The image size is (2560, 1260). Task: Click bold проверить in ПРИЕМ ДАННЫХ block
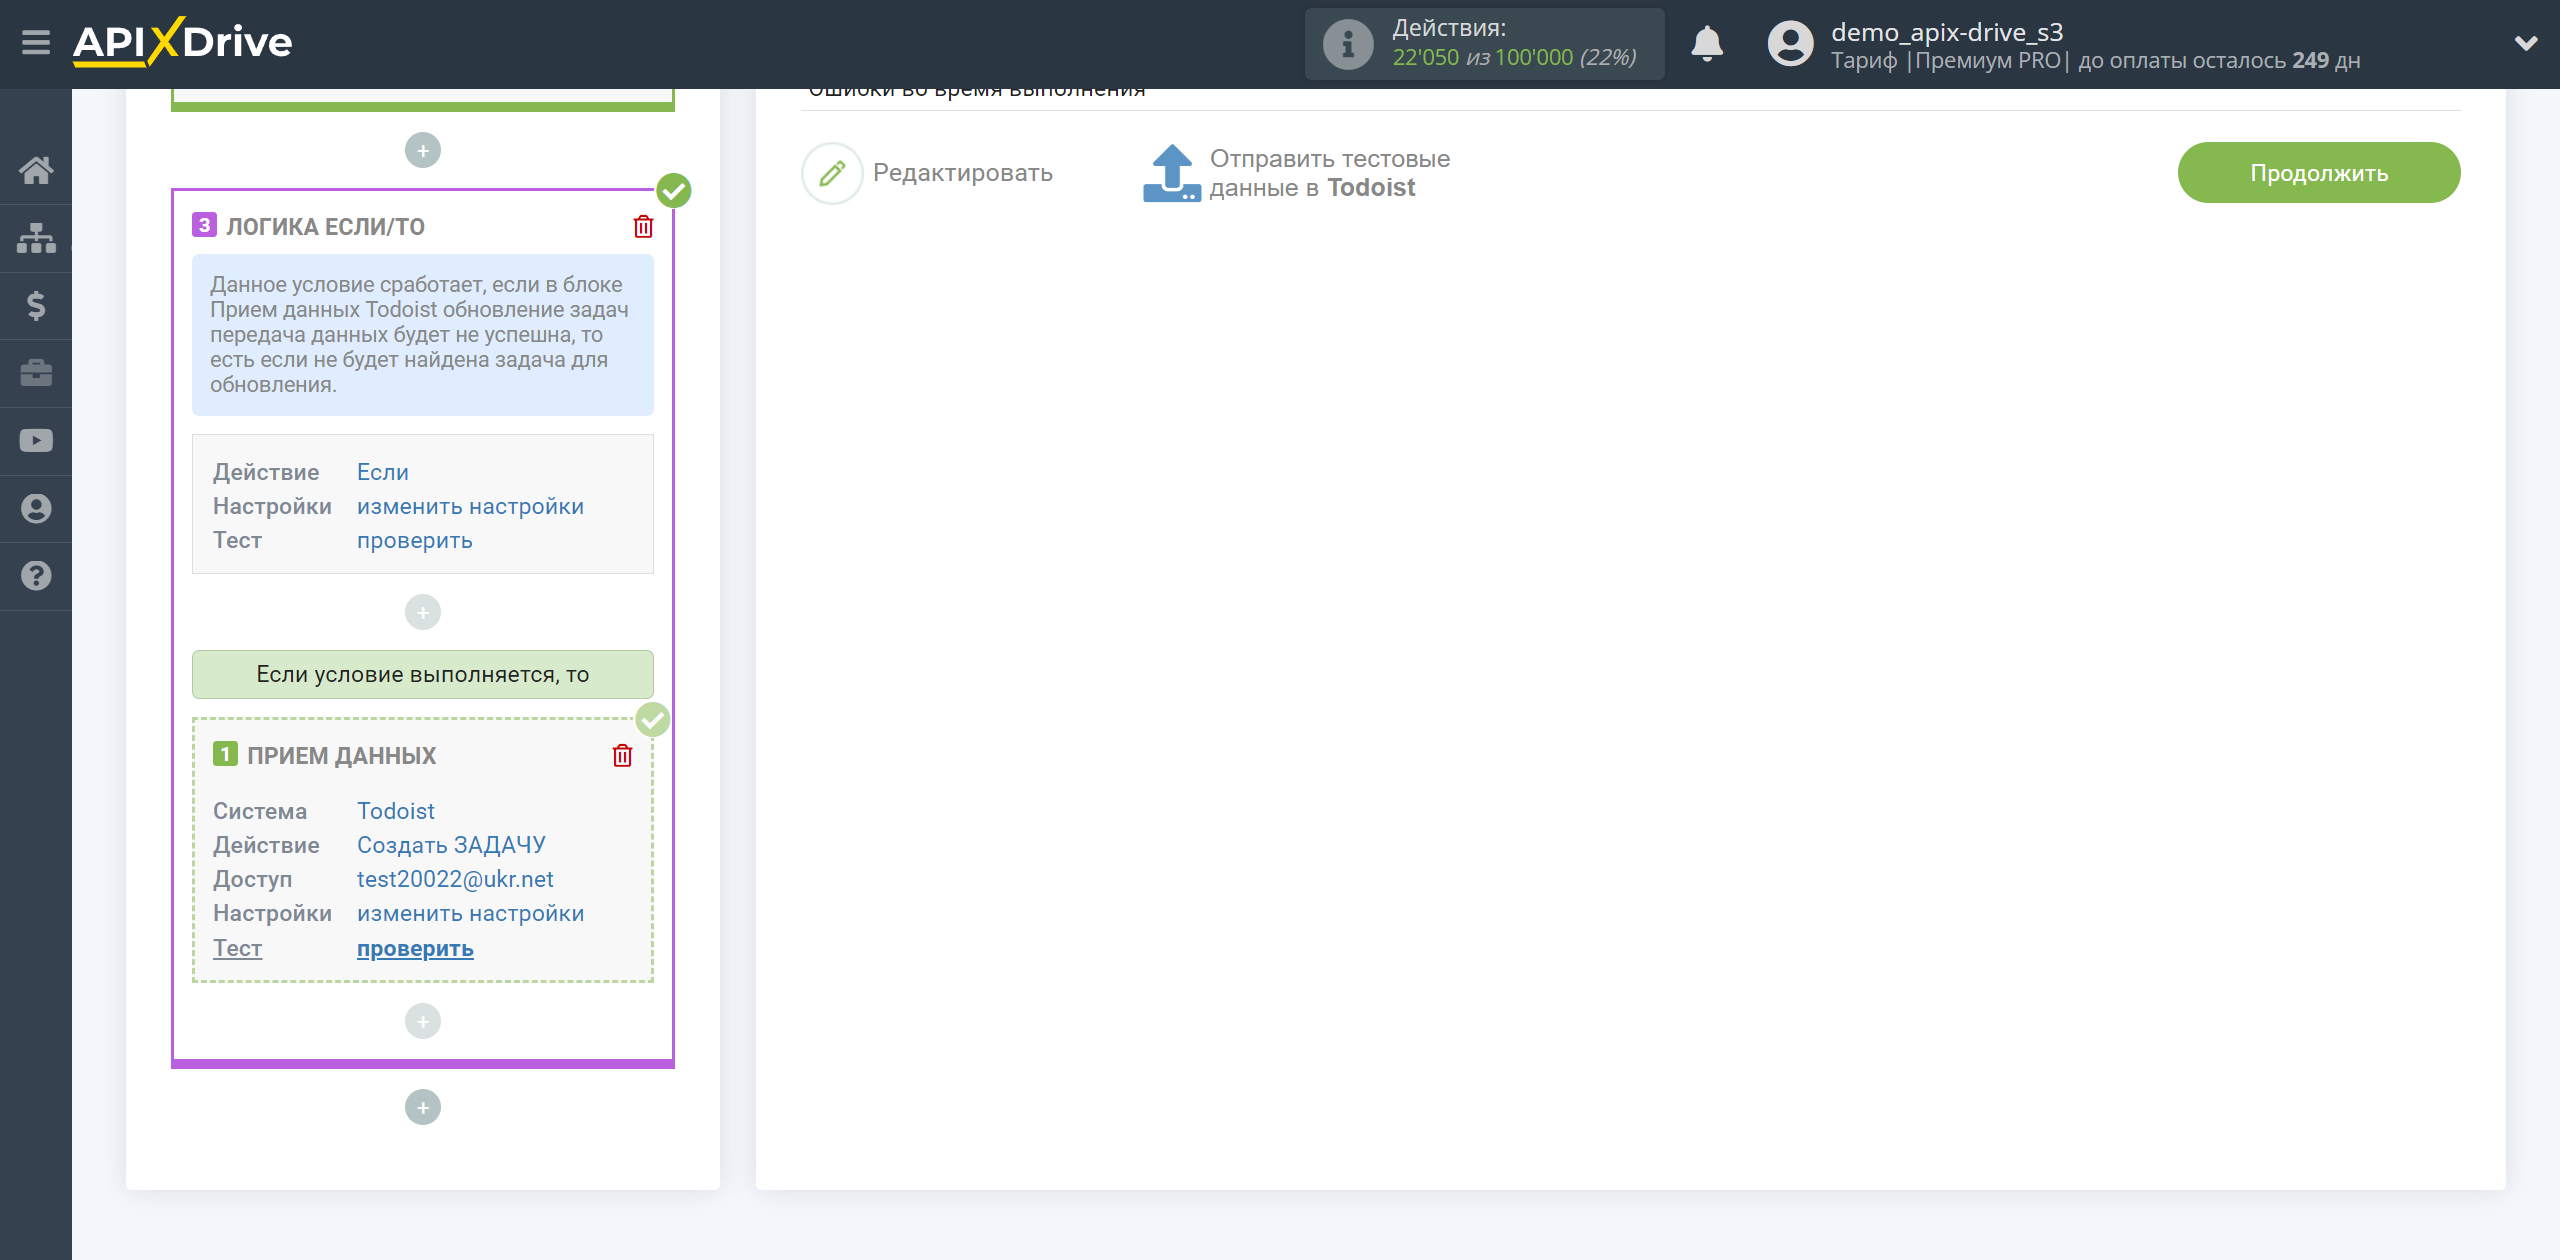coord(415,948)
